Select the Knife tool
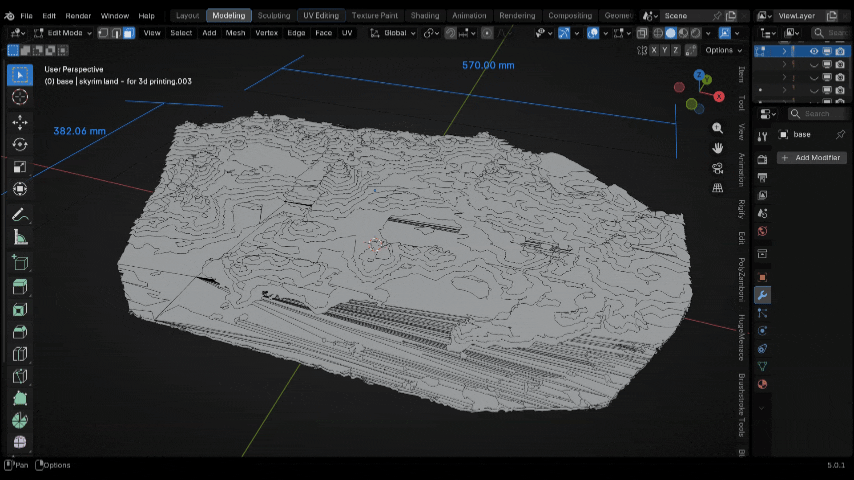 coord(20,376)
